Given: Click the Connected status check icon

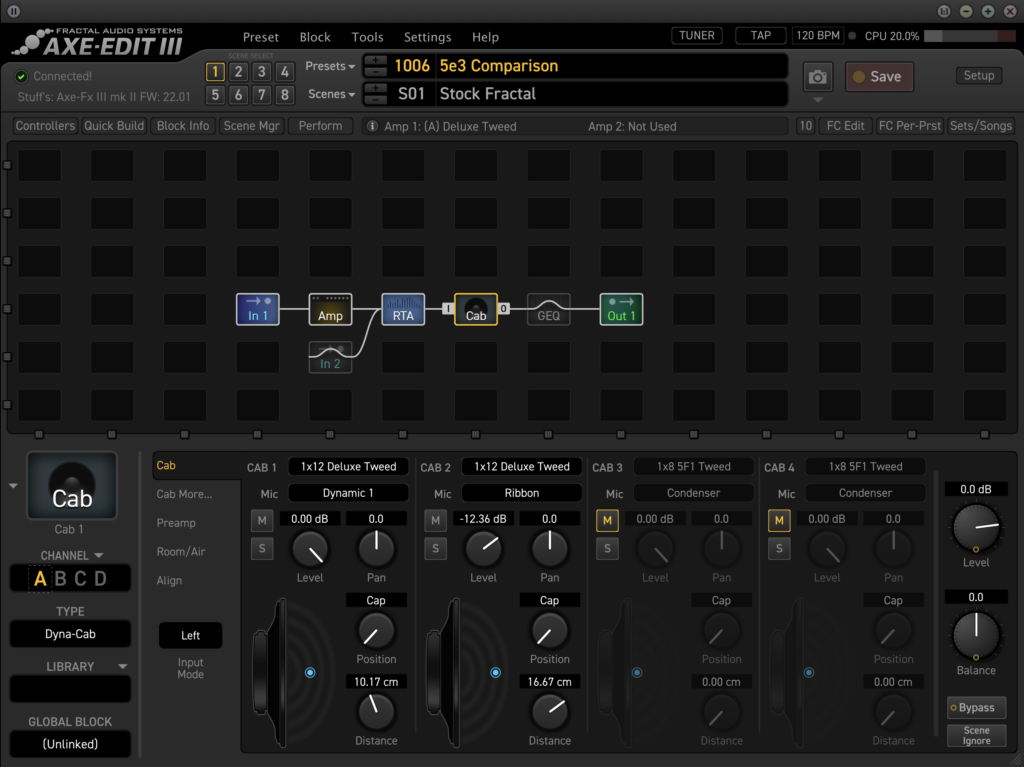Looking at the screenshot, I should [x=22, y=76].
